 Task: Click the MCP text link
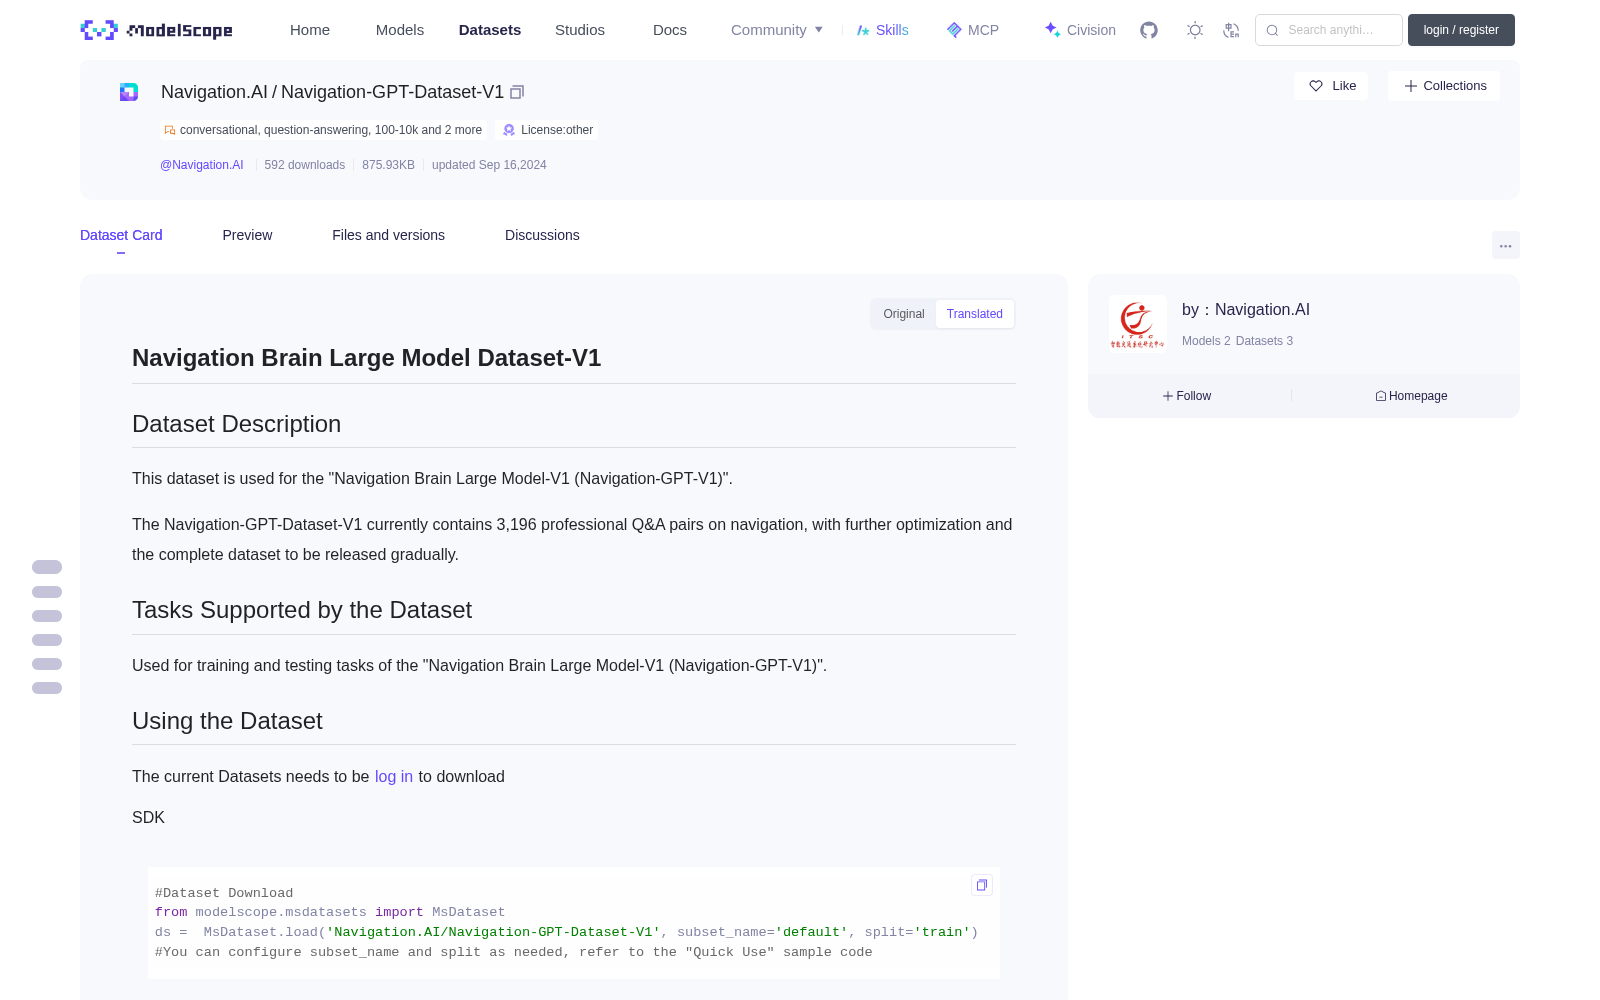(x=983, y=30)
